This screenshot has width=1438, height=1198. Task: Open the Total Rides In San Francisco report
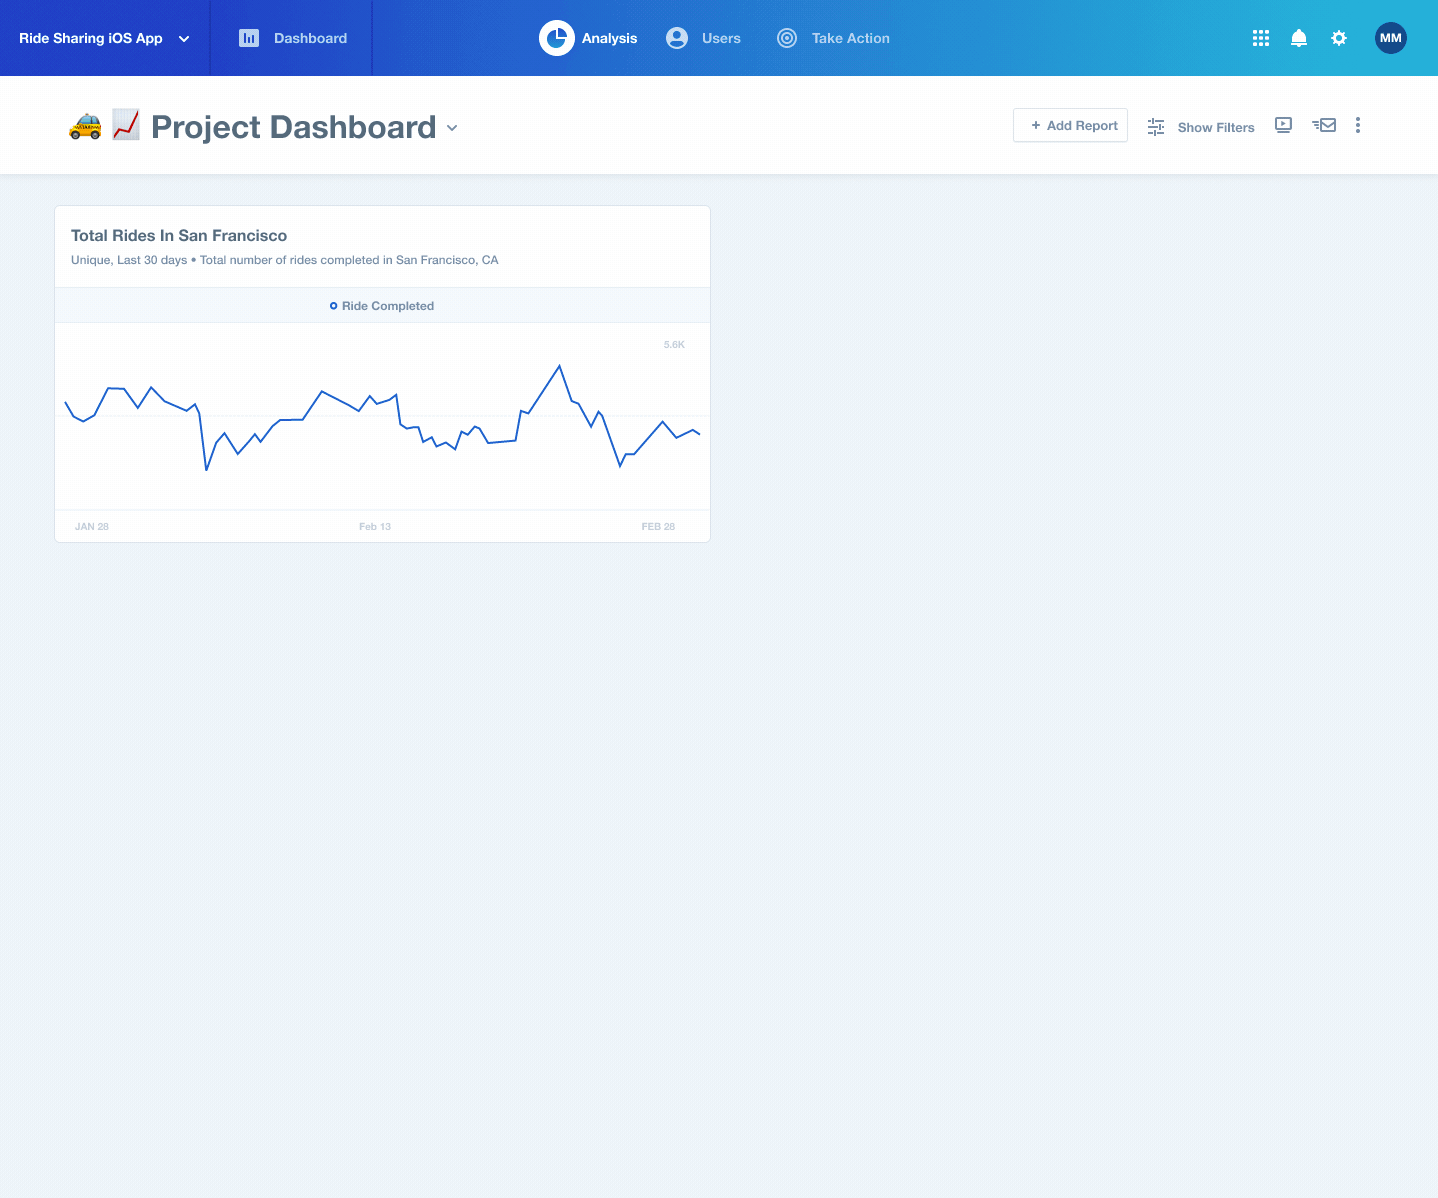(x=179, y=236)
